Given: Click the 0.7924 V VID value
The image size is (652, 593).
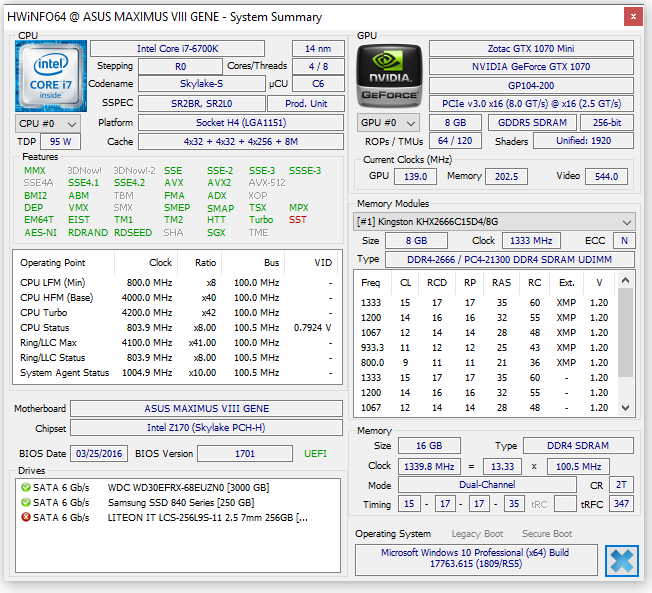Looking at the screenshot, I should pyautogui.click(x=312, y=328).
